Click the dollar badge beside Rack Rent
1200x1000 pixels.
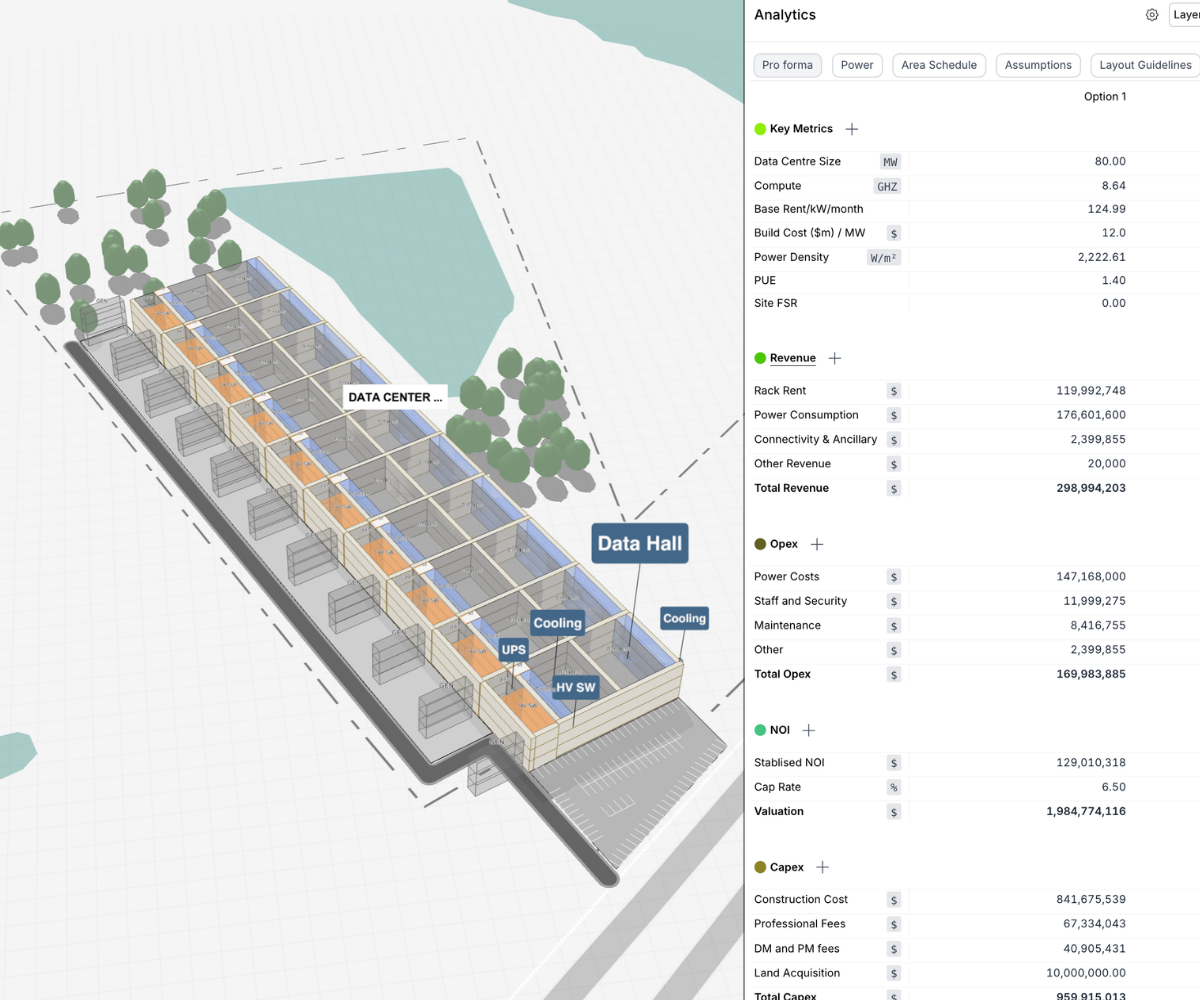[894, 391]
